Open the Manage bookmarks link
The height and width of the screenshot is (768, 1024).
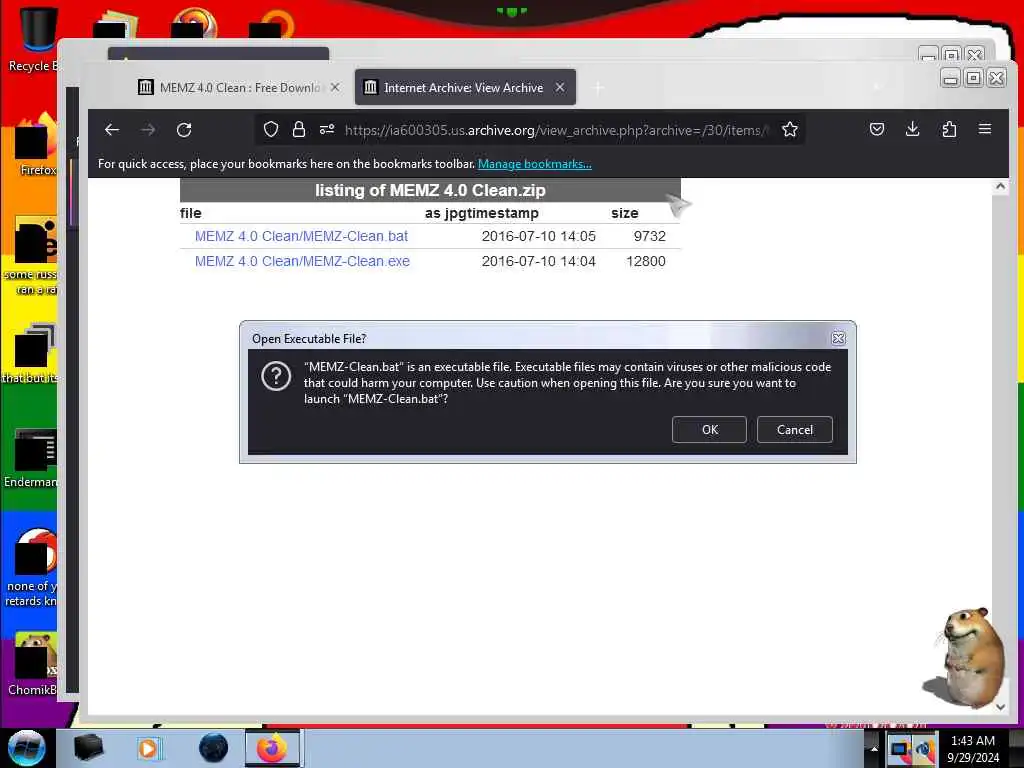click(x=535, y=164)
